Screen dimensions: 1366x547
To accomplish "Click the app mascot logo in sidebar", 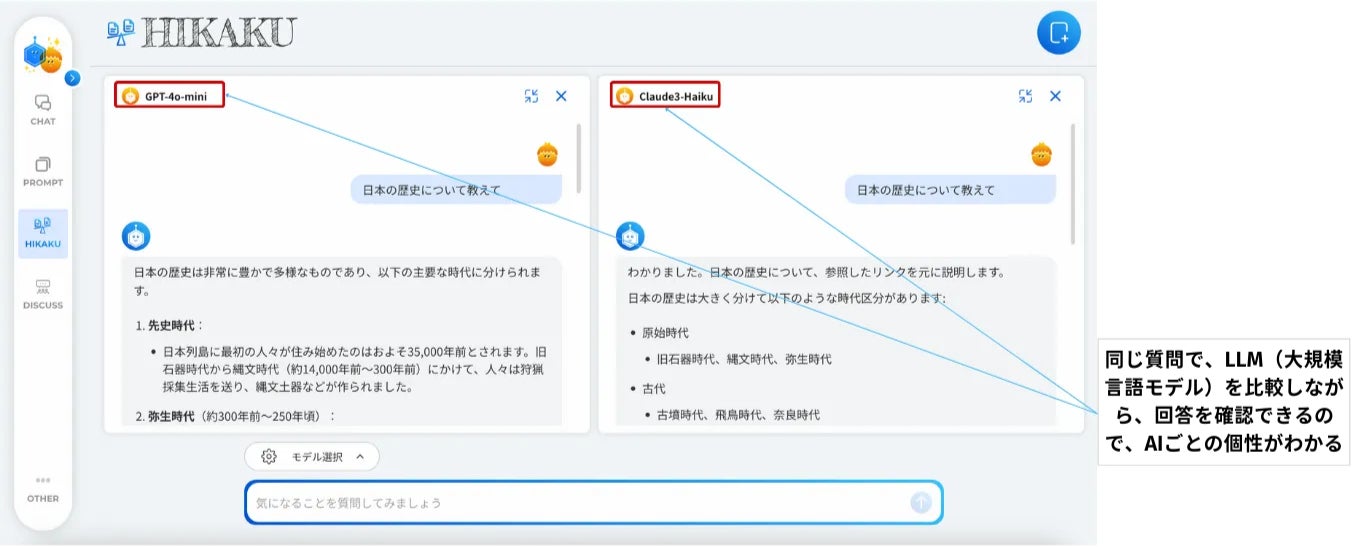I will (x=43, y=55).
